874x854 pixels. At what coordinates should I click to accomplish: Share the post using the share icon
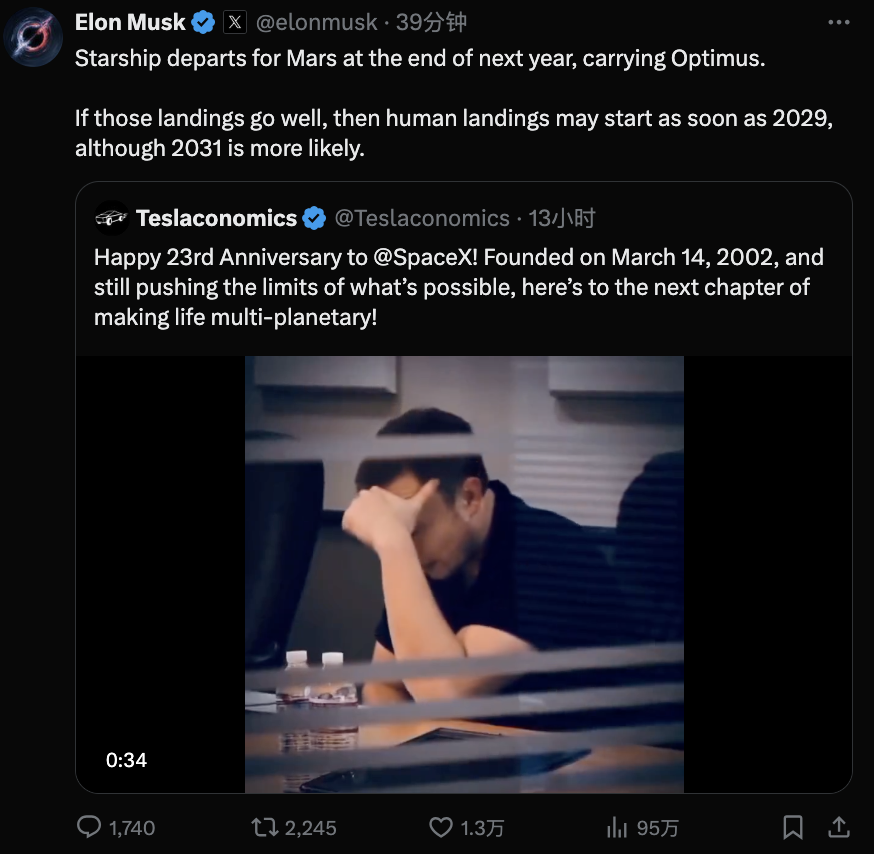point(837,827)
